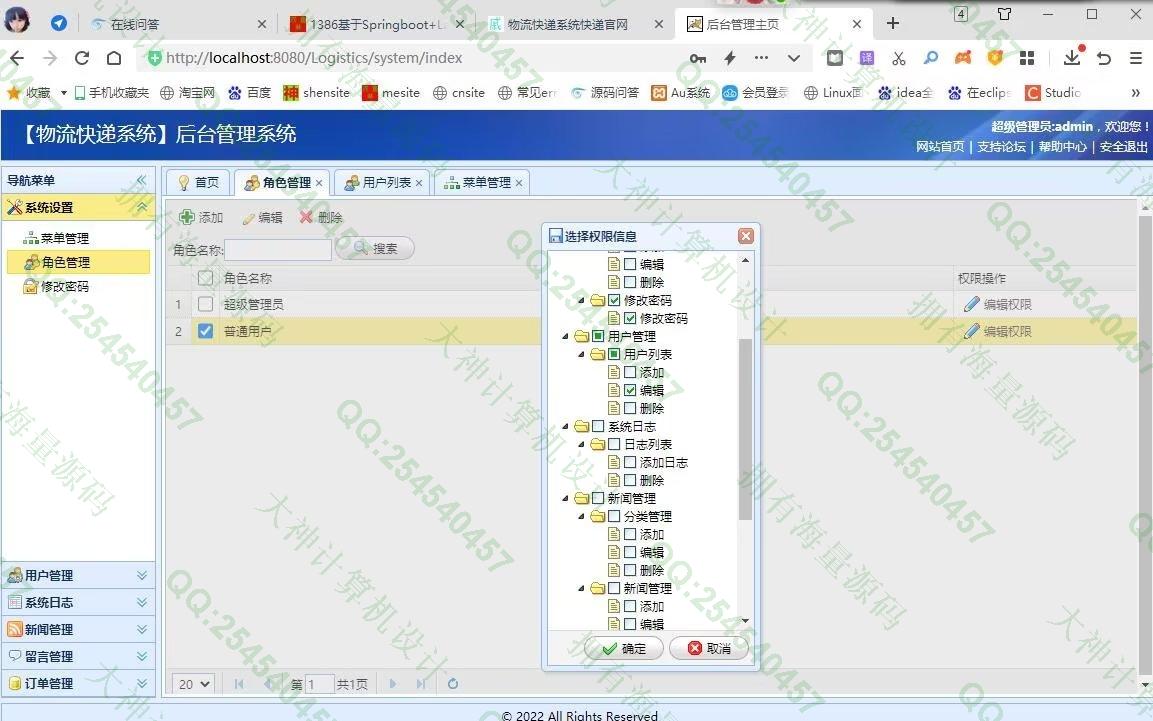Collapse the 导航菜单 panel with double arrows
Image resolution: width=1153 pixels, height=721 pixels.
point(141,180)
